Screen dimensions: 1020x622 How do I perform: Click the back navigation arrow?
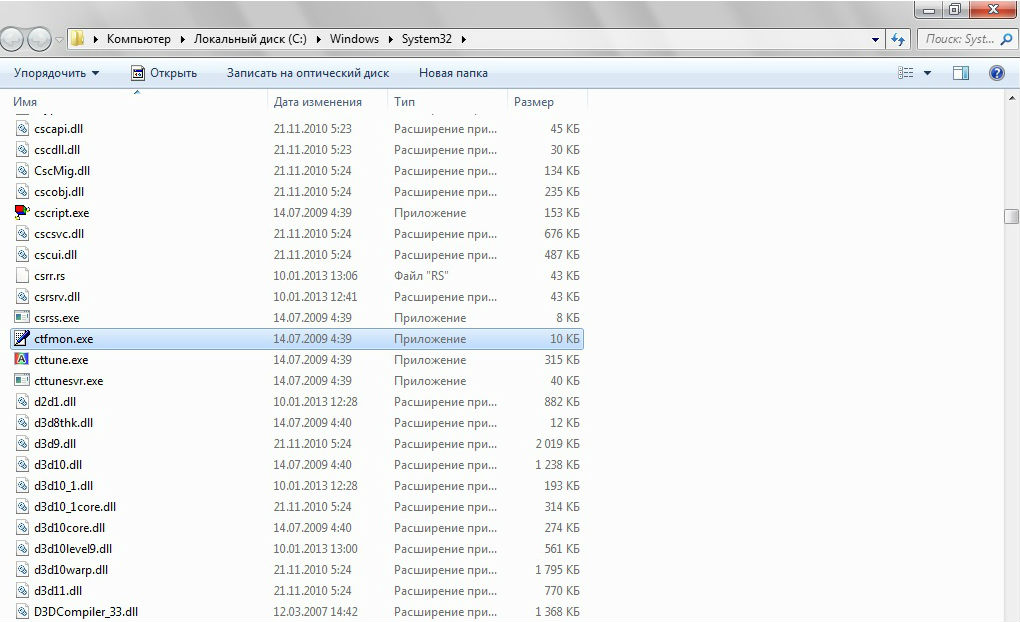coord(13,39)
